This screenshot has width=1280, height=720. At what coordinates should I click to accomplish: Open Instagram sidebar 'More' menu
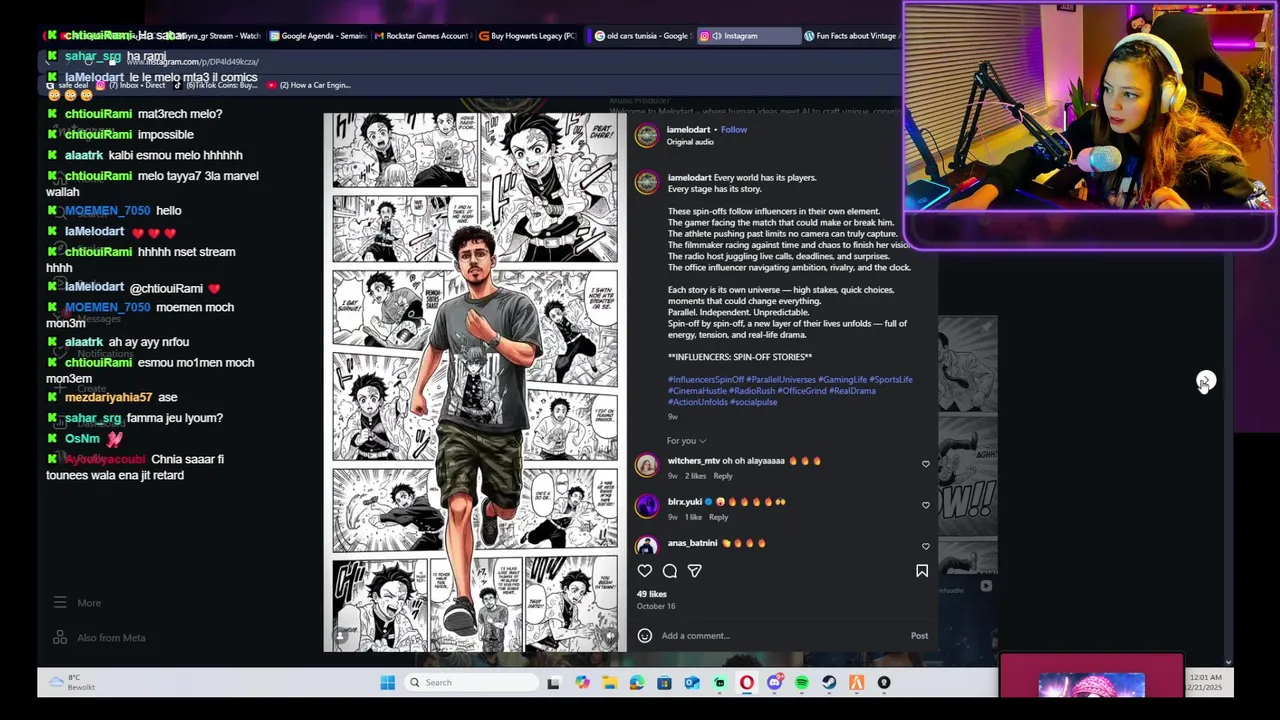point(78,603)
